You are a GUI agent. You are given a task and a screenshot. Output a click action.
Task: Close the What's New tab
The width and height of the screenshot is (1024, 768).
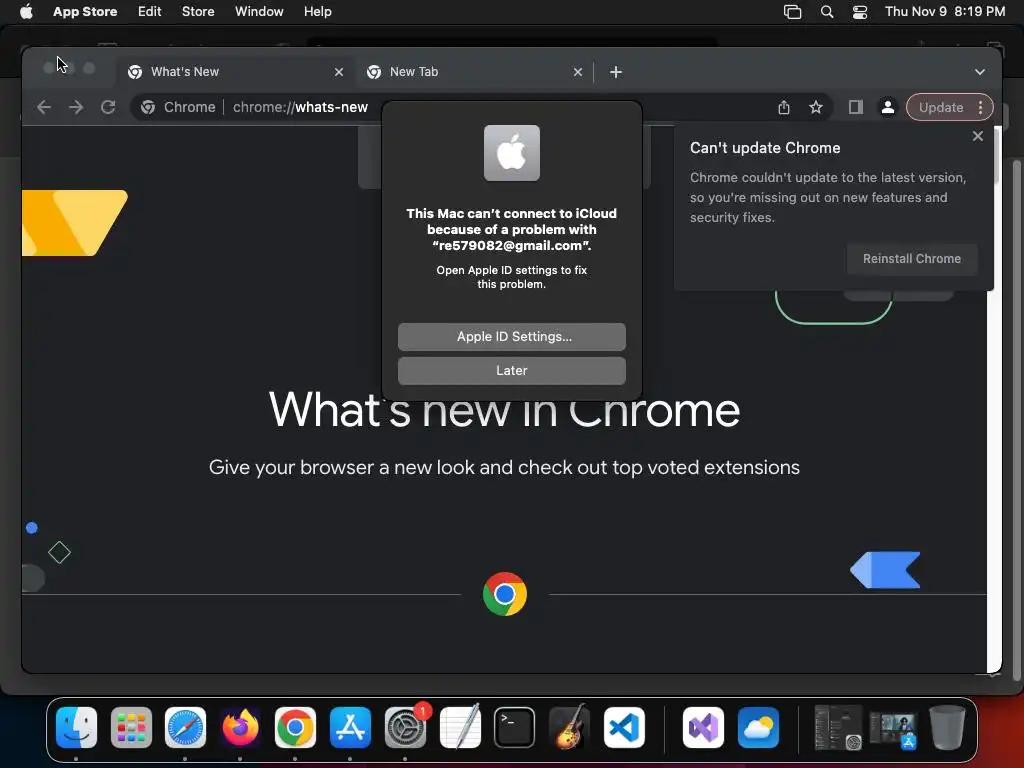click(x=339, y=72)
